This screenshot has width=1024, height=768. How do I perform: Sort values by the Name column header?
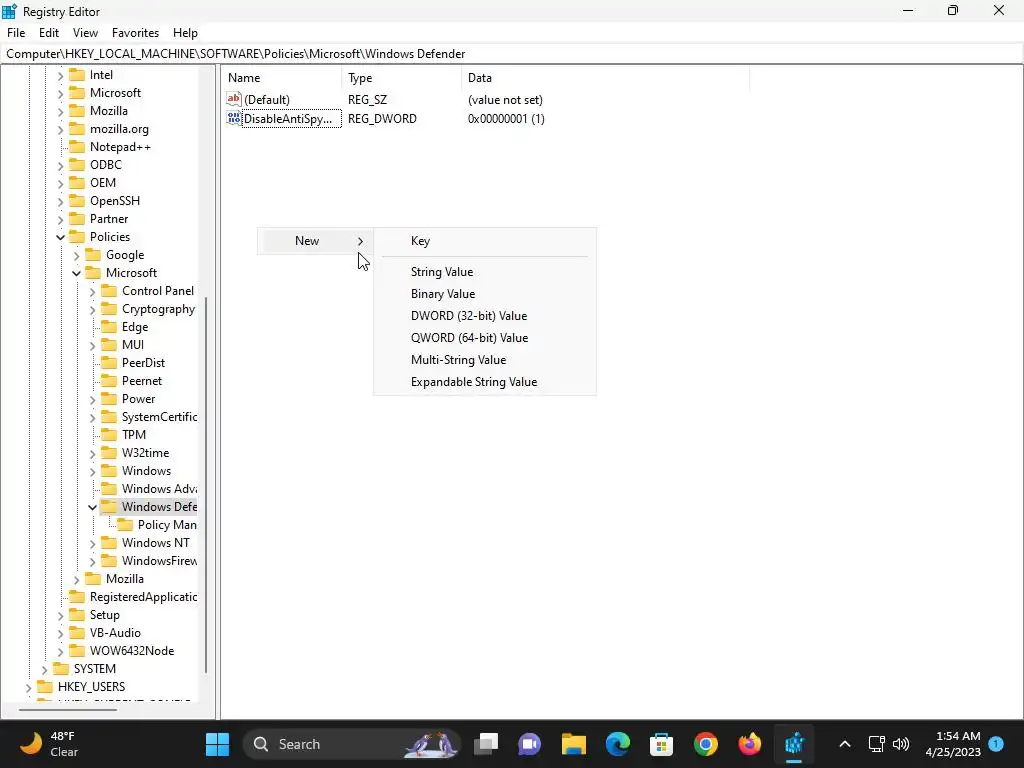click(x=281, y=78)
